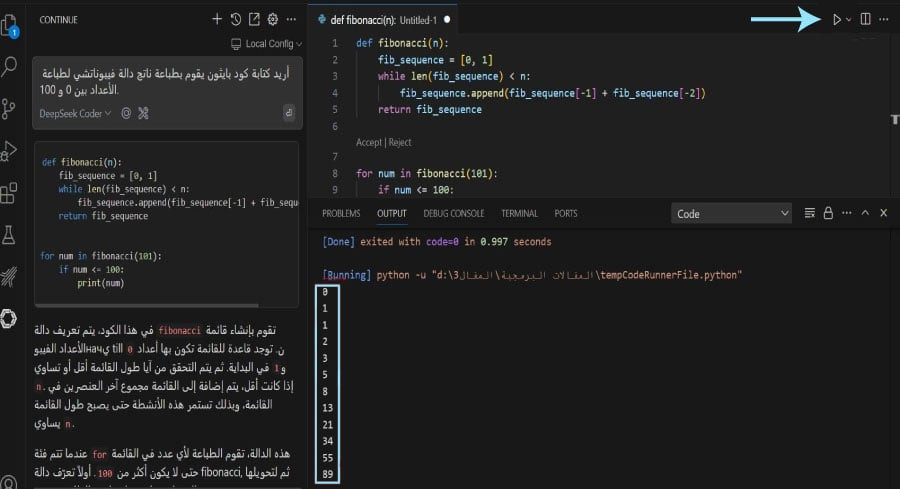Click the tools icon next to @
The height and width of the screenshot is (489, 900).
(143, 113)
